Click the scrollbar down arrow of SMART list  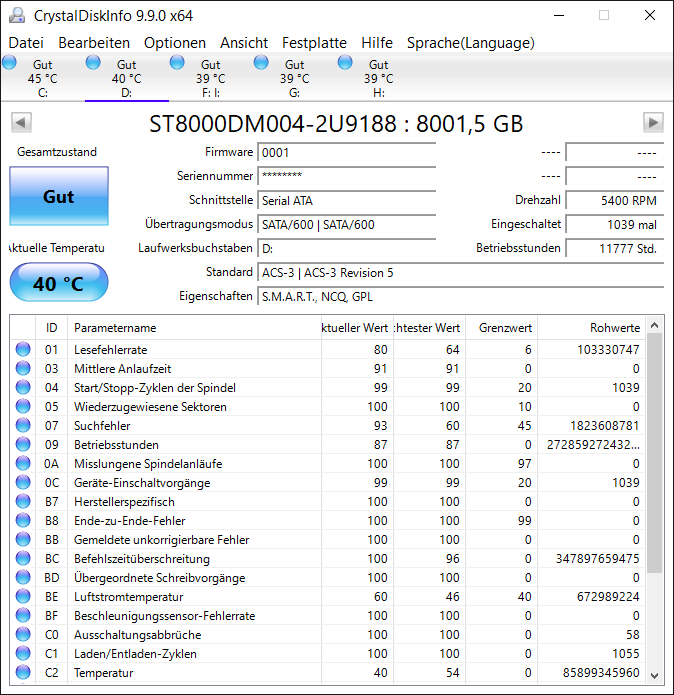tap(655, 675)
